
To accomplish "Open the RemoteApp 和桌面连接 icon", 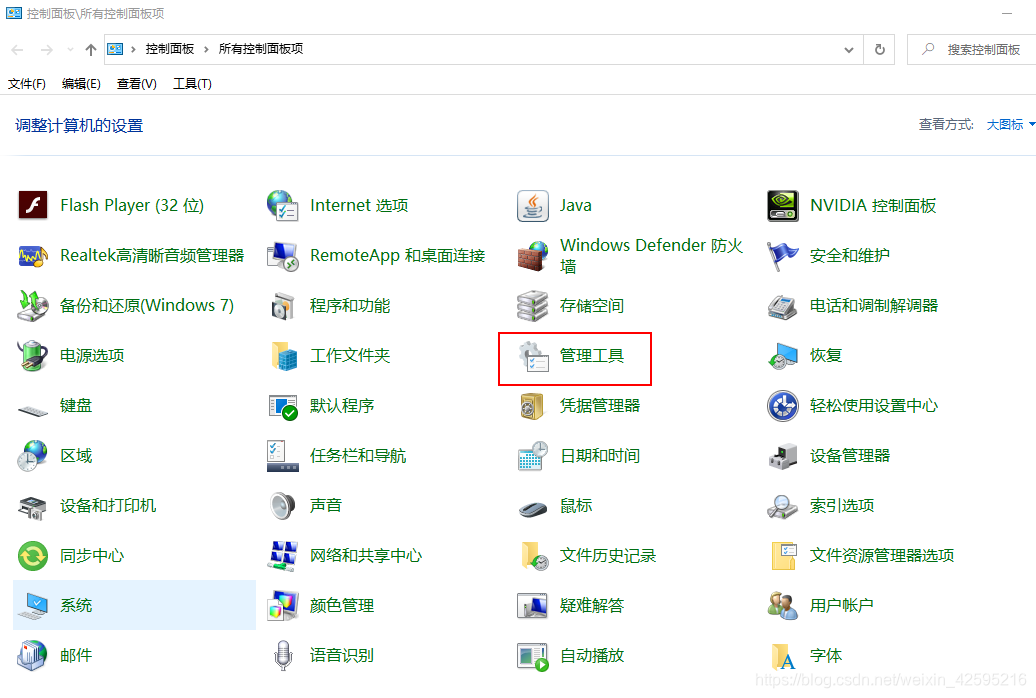I will tap(283, 256).
